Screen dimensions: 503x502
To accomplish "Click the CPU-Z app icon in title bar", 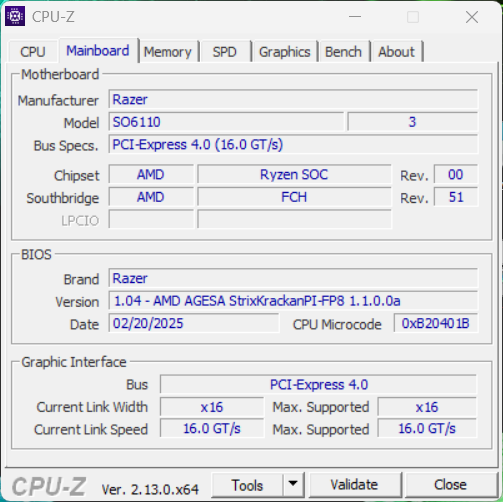I will 15,16.
